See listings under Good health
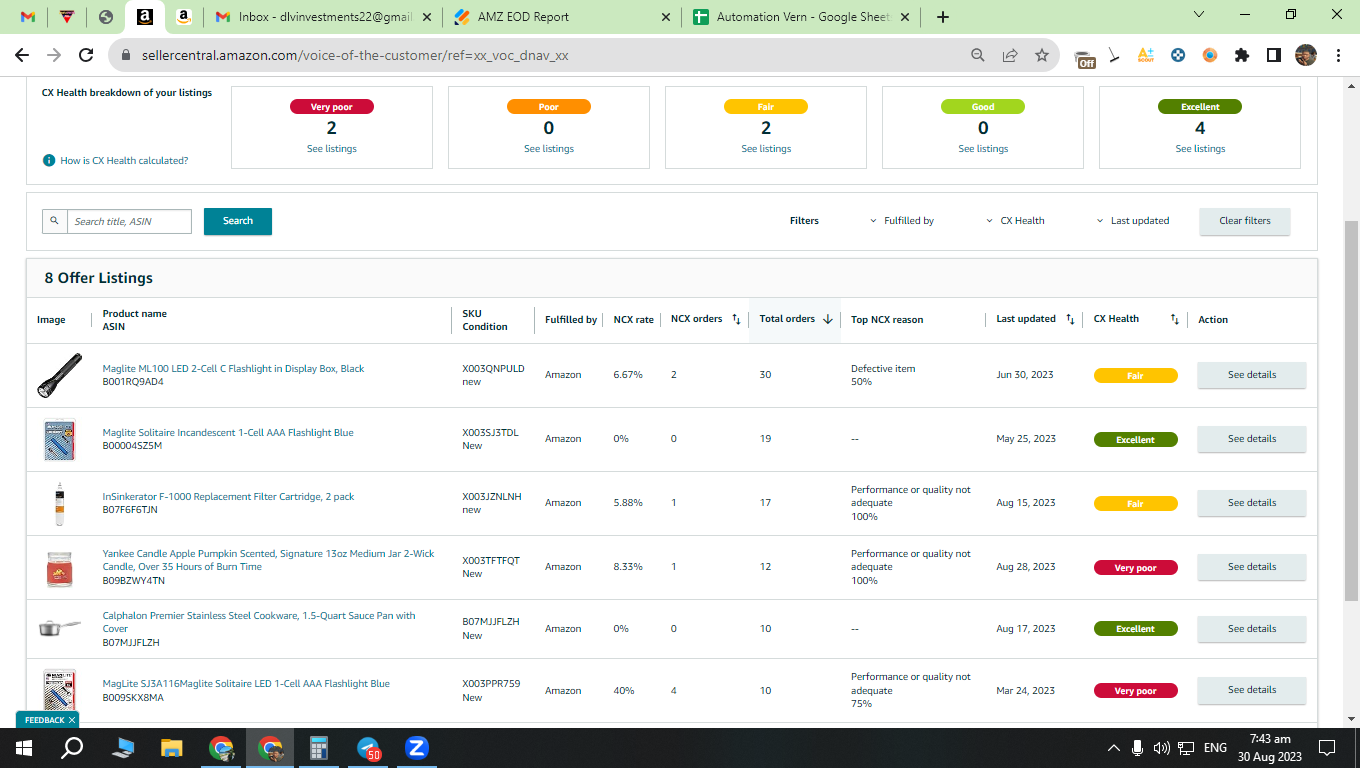Image resolution: width=1360 pixels, height=768 pixels. tap(983, 148)
